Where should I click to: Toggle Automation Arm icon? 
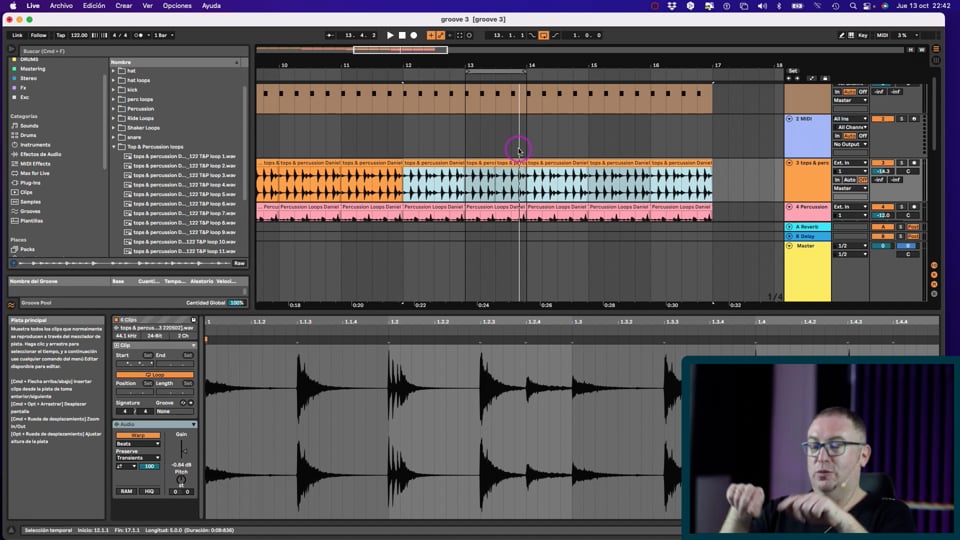[x=440, y=36]
